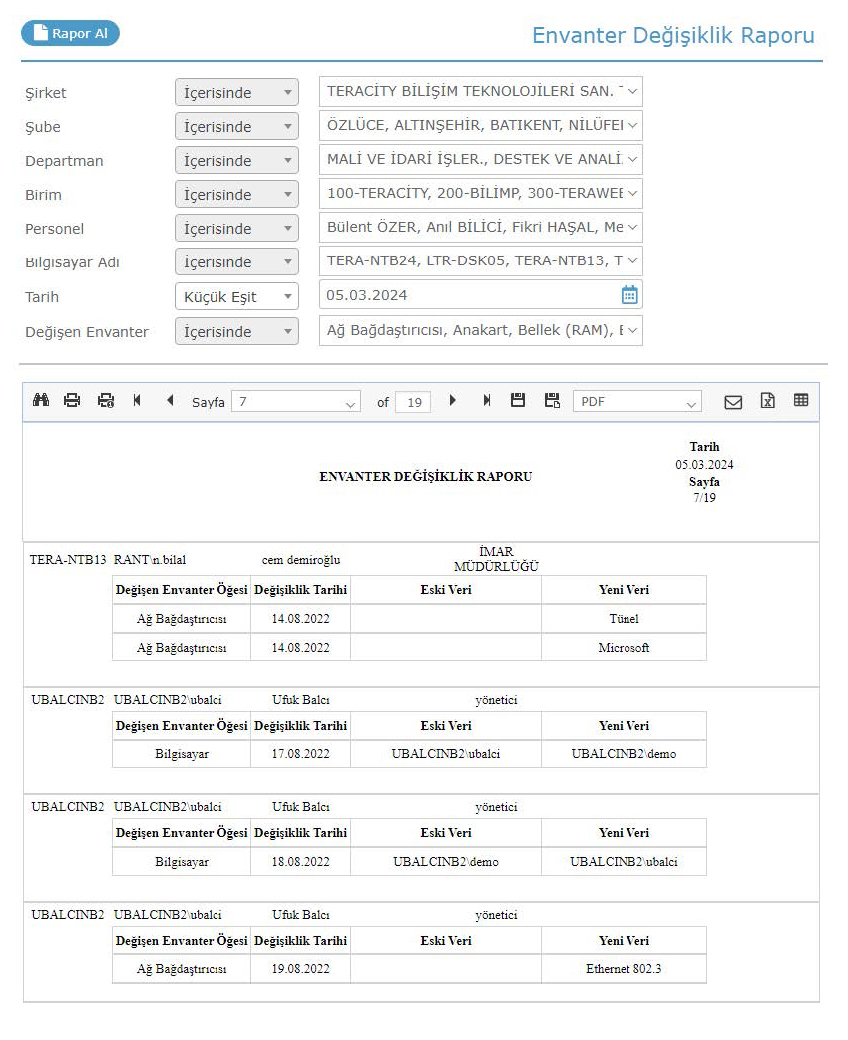848x1040 pixels.
Task: Open the find binoculars tool in report toolbar
Action: [41, 400]
